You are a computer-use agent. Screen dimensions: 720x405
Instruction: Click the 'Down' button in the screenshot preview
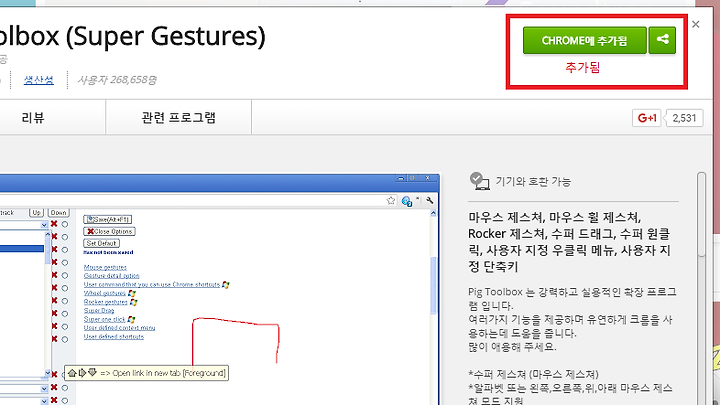click(x=58, y=213)
